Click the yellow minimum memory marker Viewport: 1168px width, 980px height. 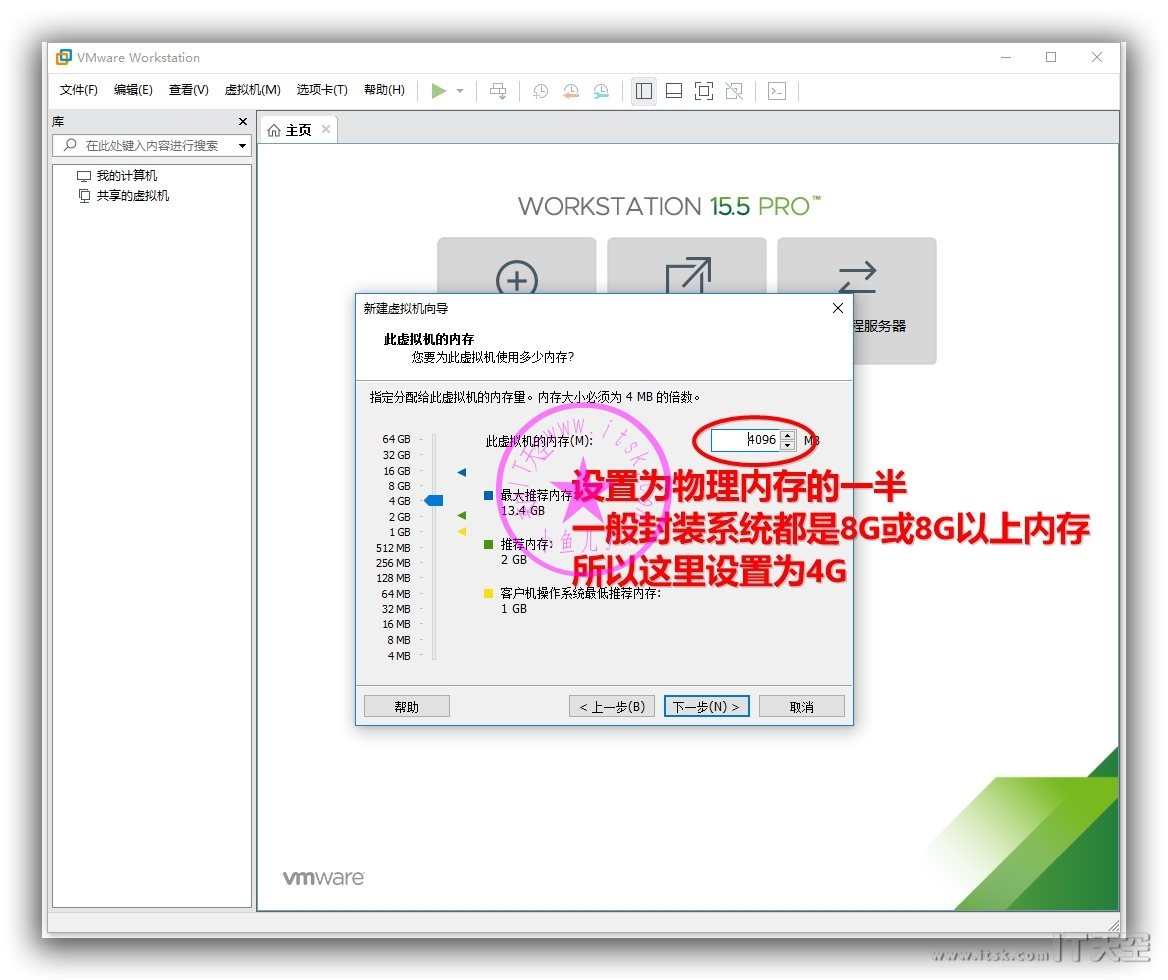coord(462,531)
